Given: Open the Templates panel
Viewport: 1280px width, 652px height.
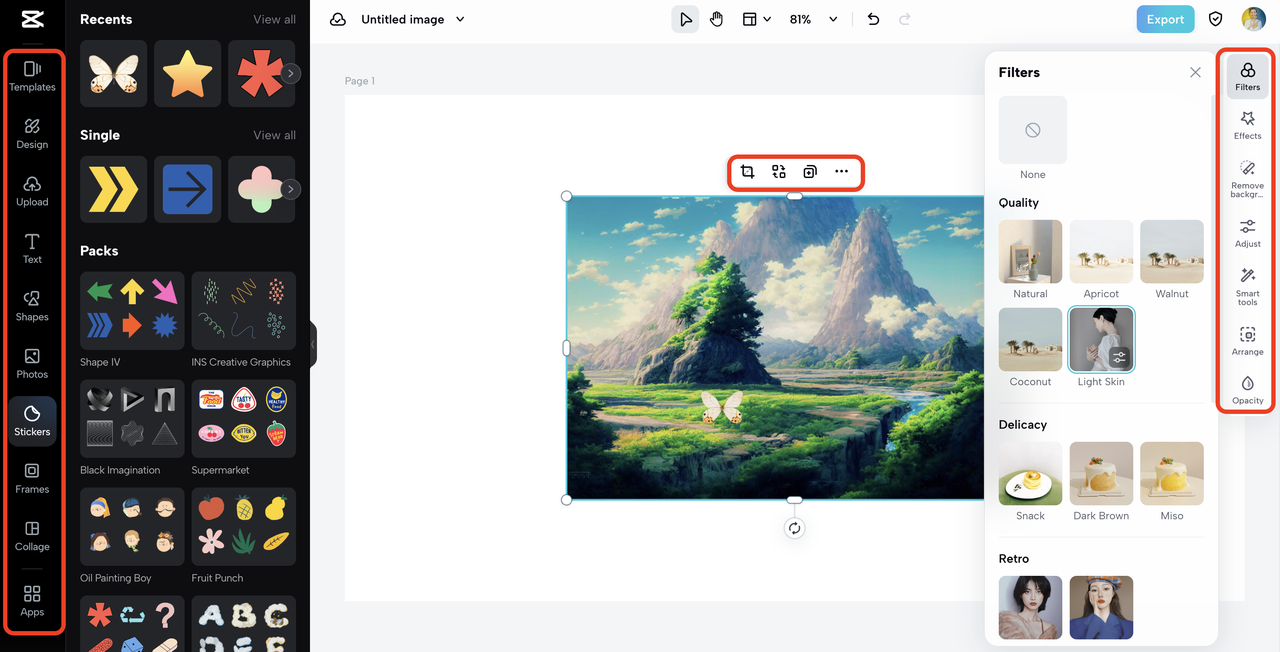Looking at the screenshot, I should 32,76.
